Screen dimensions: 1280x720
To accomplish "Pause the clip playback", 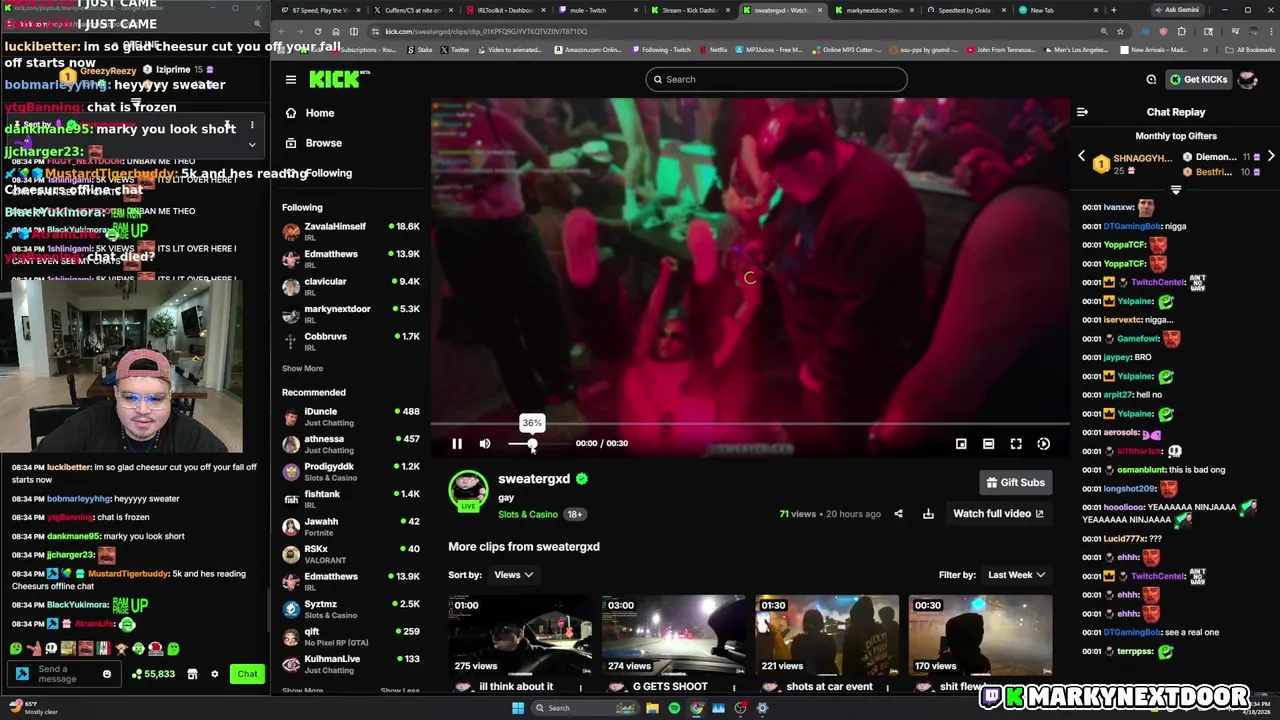I will 457,444.
